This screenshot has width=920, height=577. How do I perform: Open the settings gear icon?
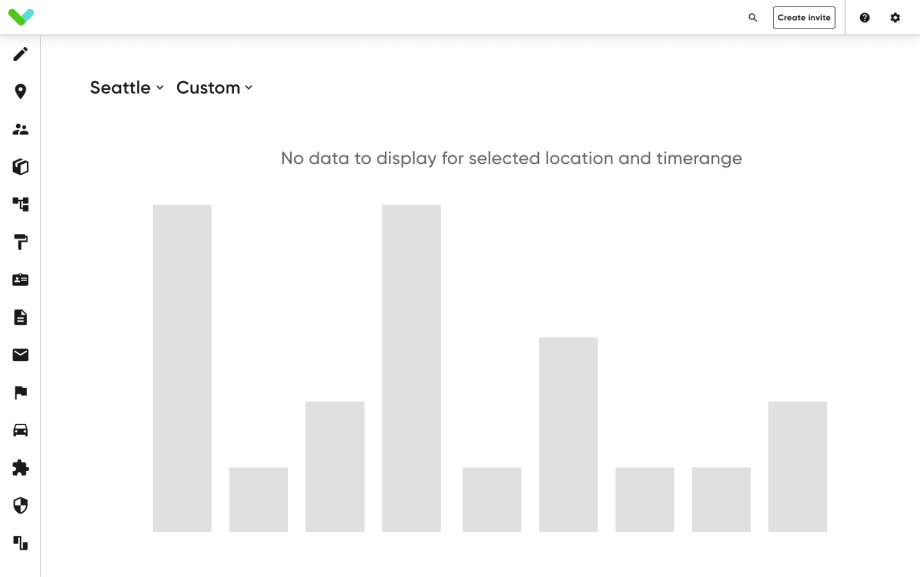895,18
